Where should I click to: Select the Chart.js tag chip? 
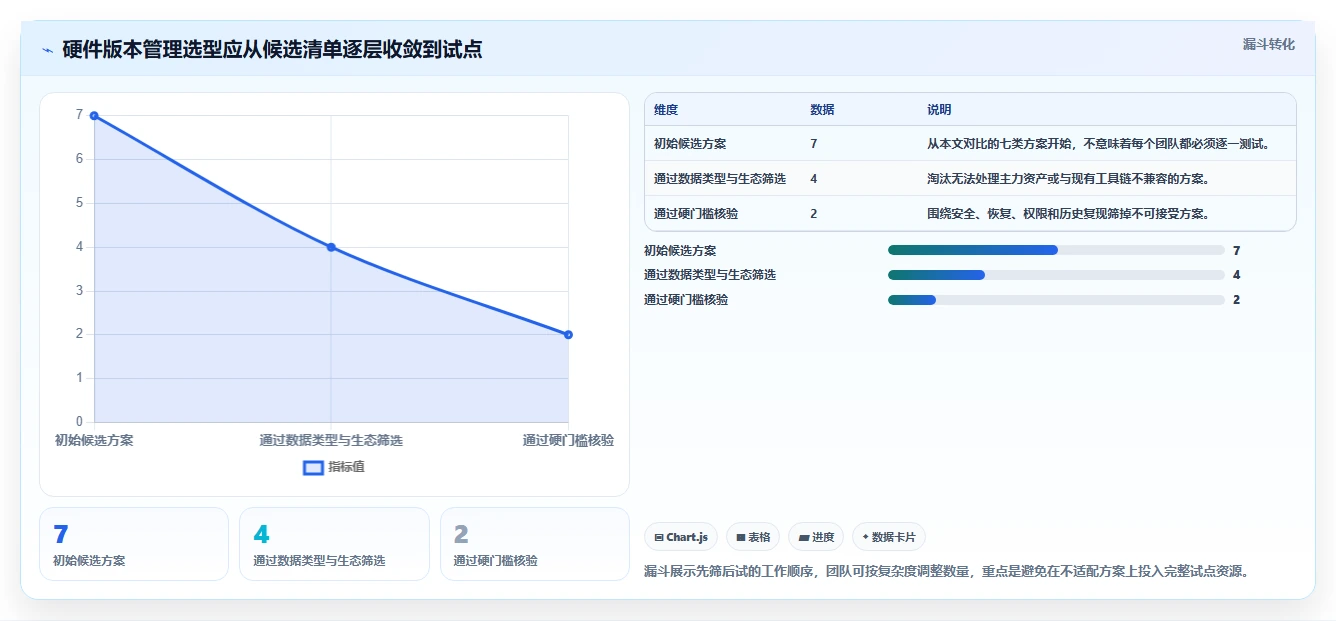click(680, 537)
